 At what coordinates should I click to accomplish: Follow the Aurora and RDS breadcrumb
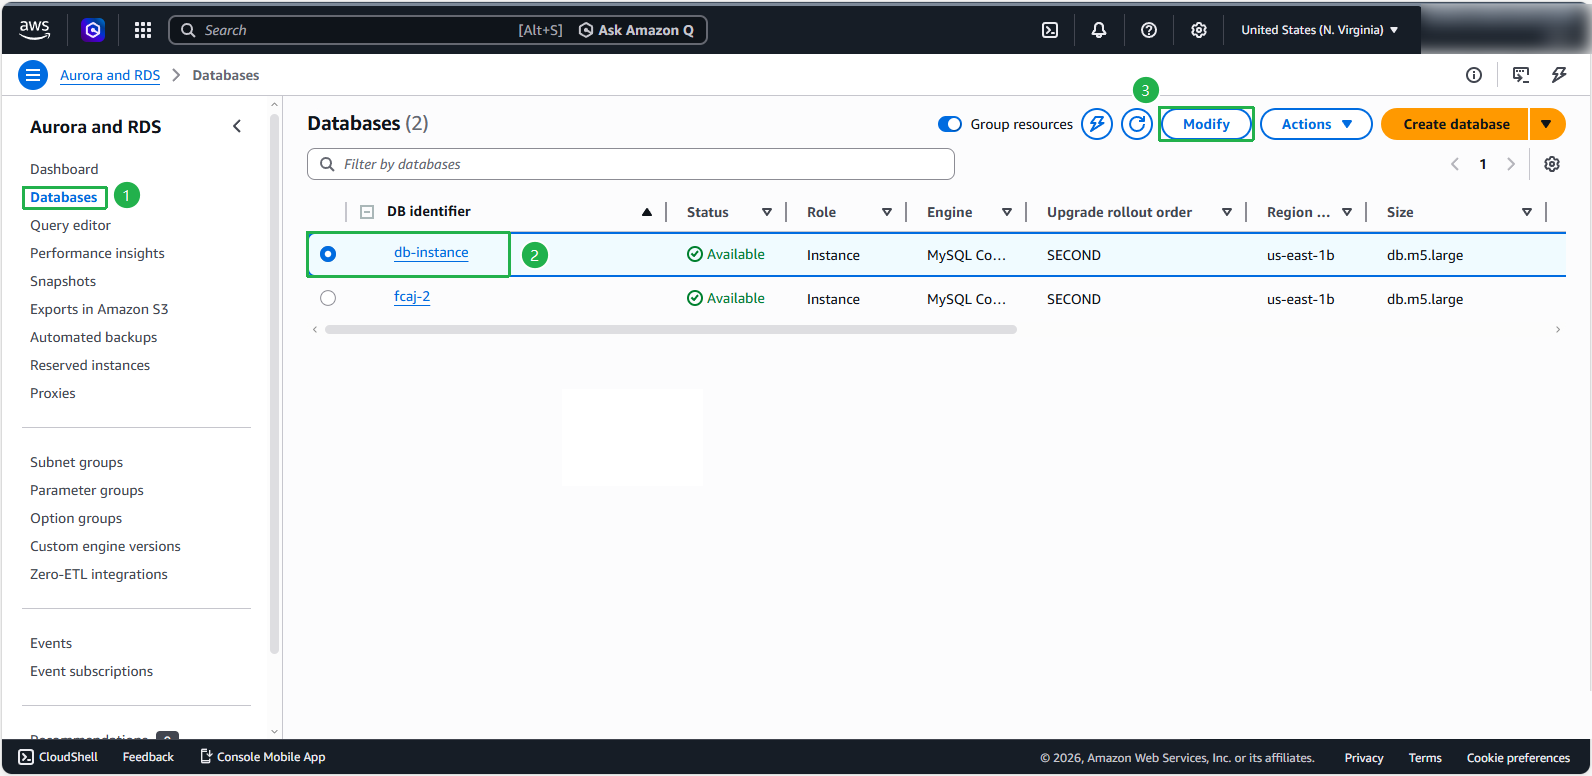[x=110, y=75]
